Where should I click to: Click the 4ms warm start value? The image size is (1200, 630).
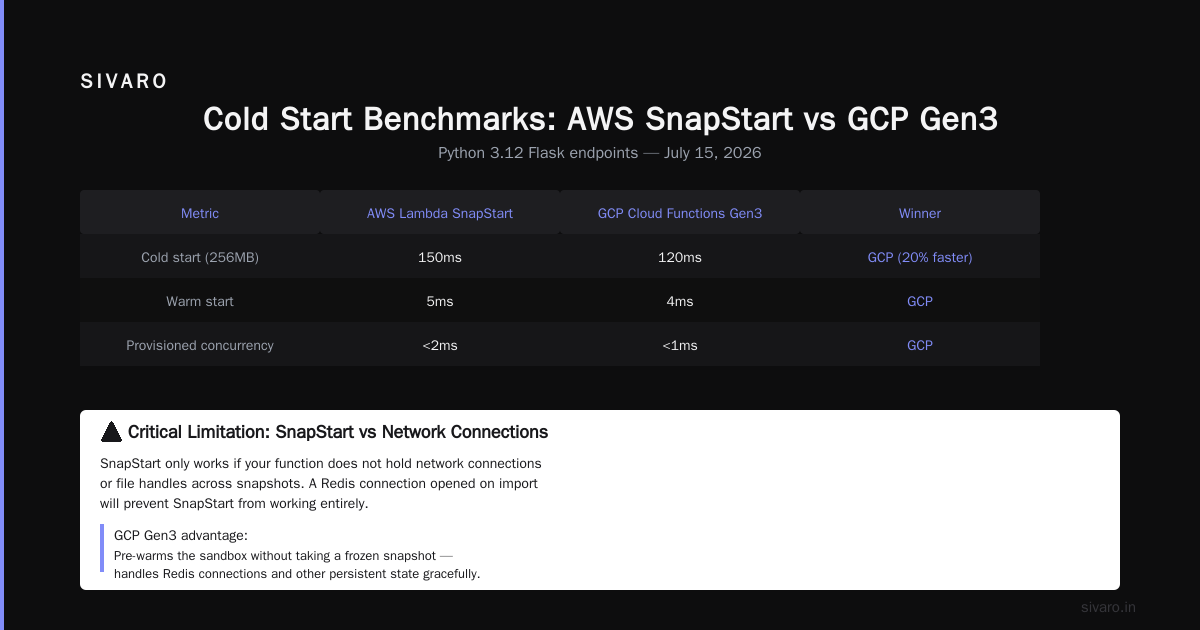tap(680, 301)
